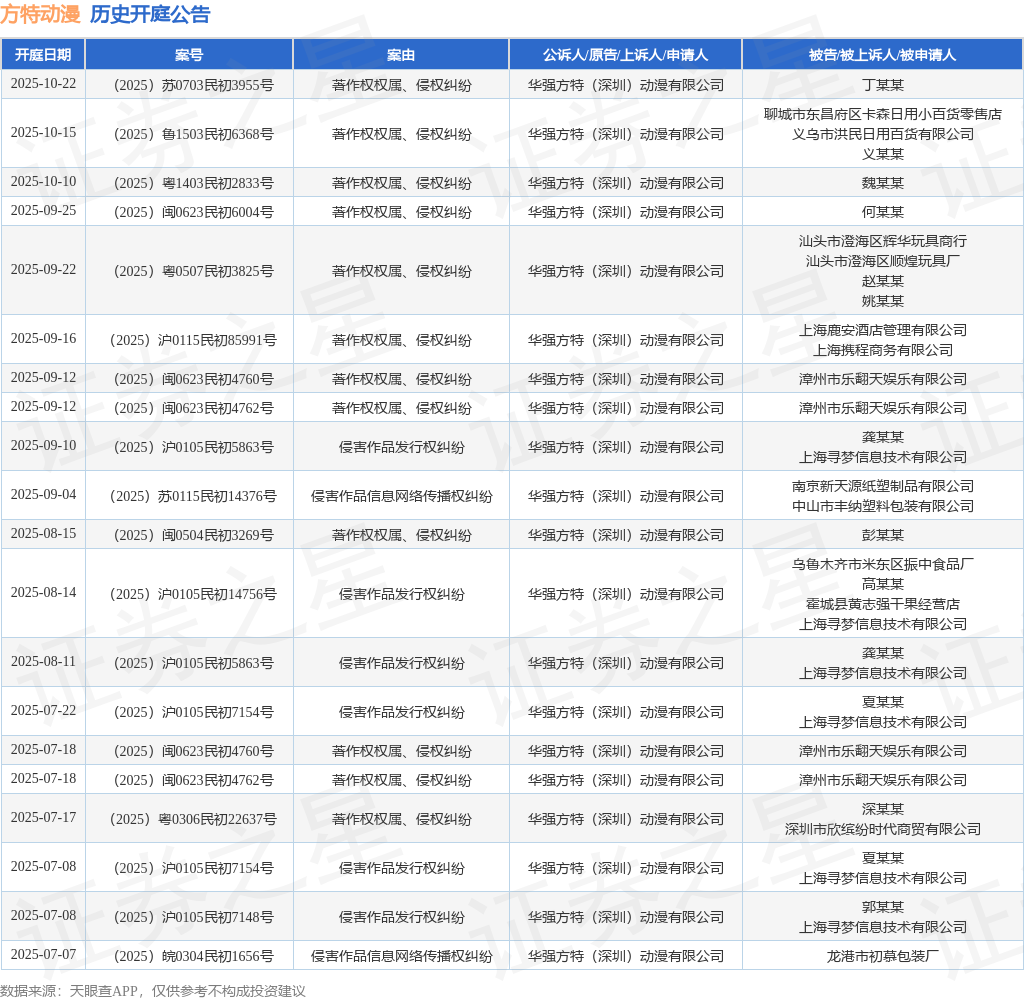
Task: Select date cell 2025-10-10
Action: 43,182
